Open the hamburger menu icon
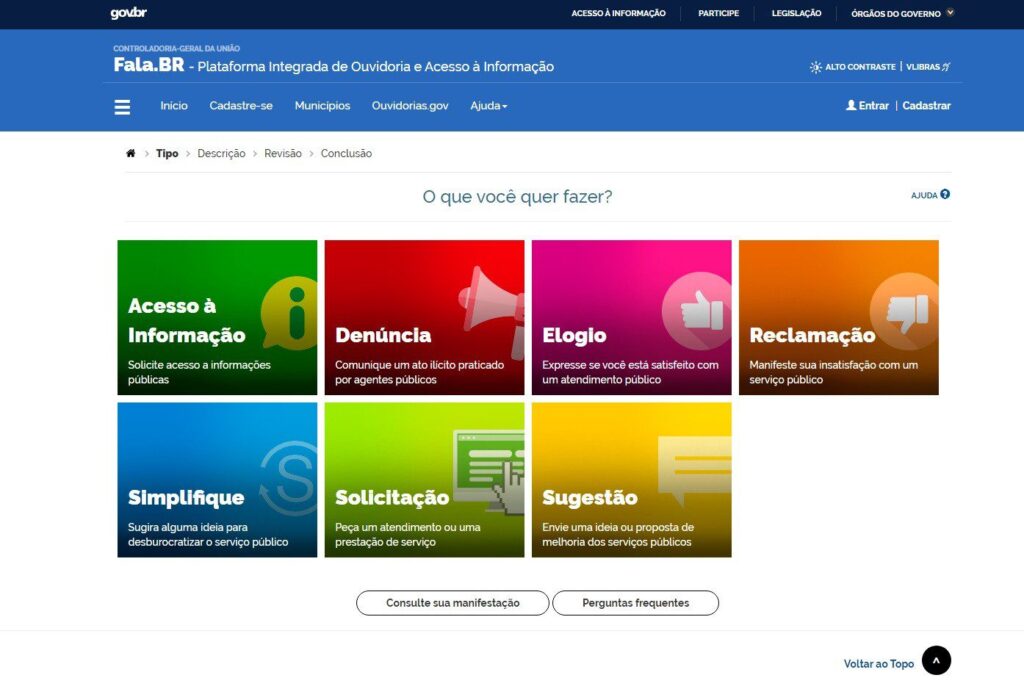This screenshot has height=686, width=1024. pyautogui.click(x=122, y=106)
